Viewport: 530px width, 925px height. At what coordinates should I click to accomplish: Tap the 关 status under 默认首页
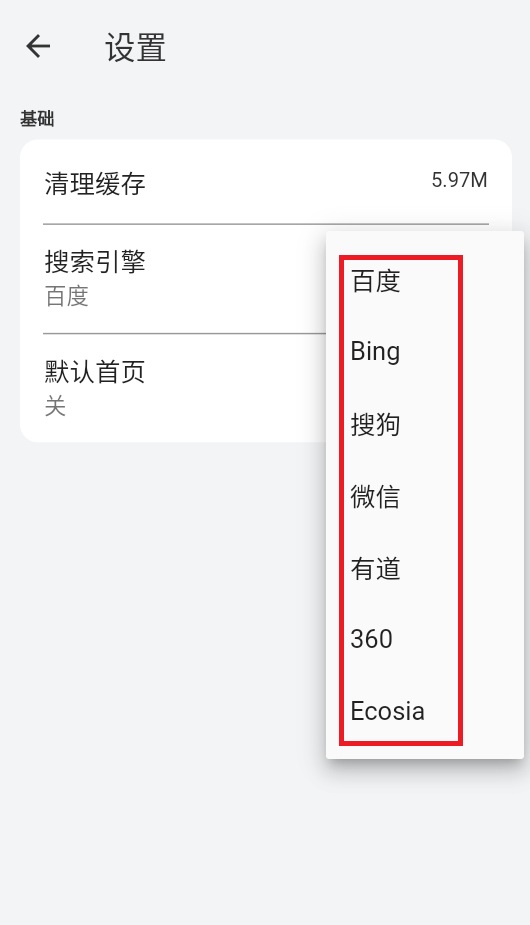point(55,406)
